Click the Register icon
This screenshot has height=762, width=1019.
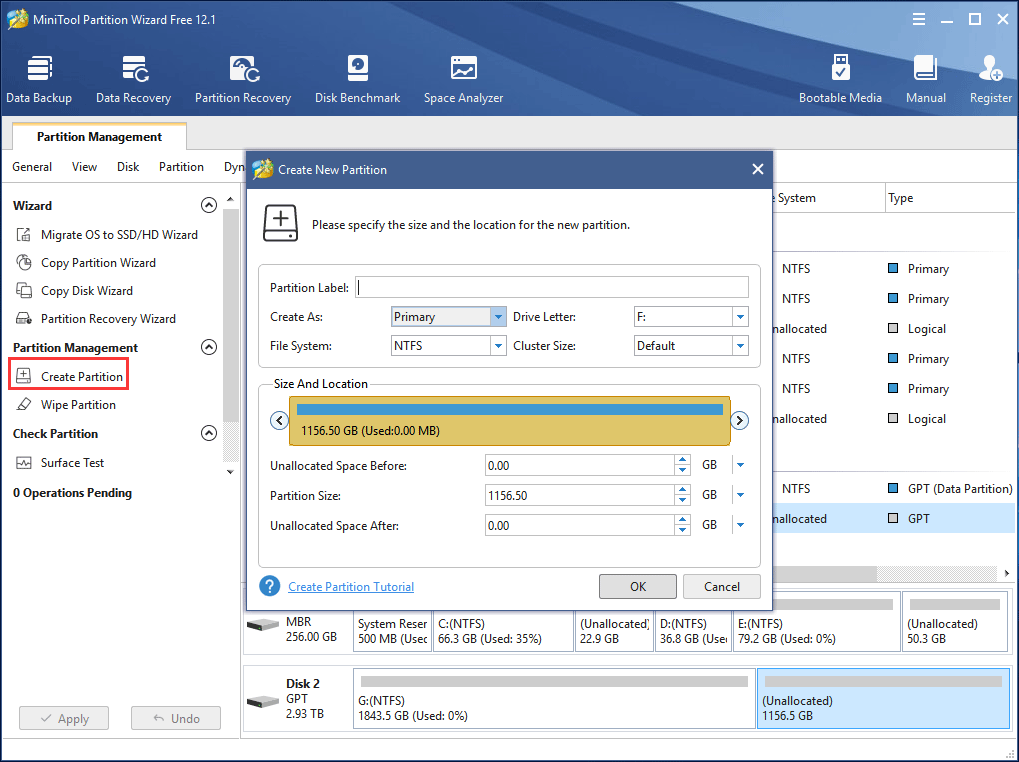click(x=990, y=78)
